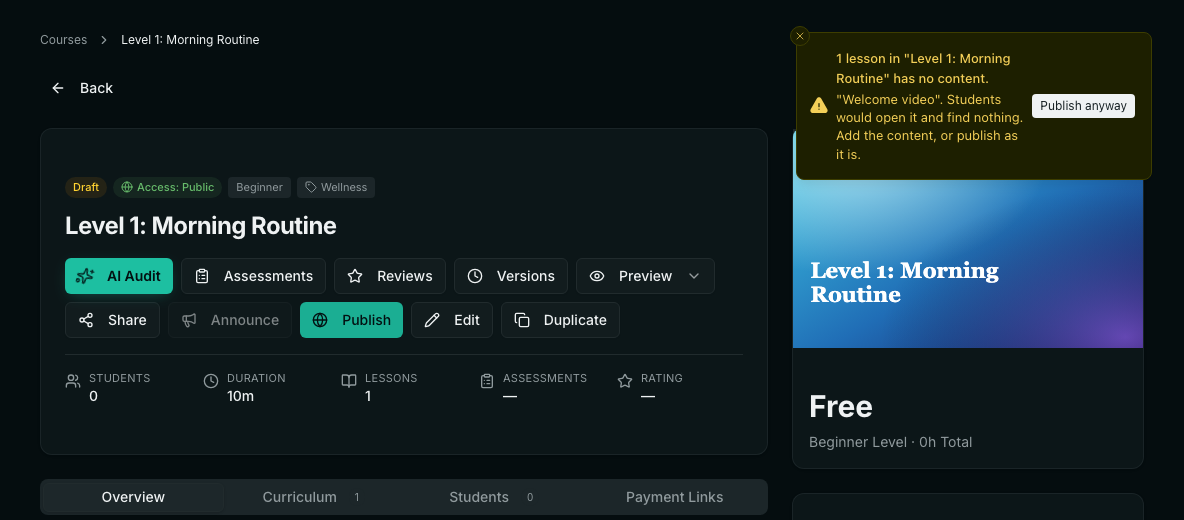Click the Free price label

[840, 407]
